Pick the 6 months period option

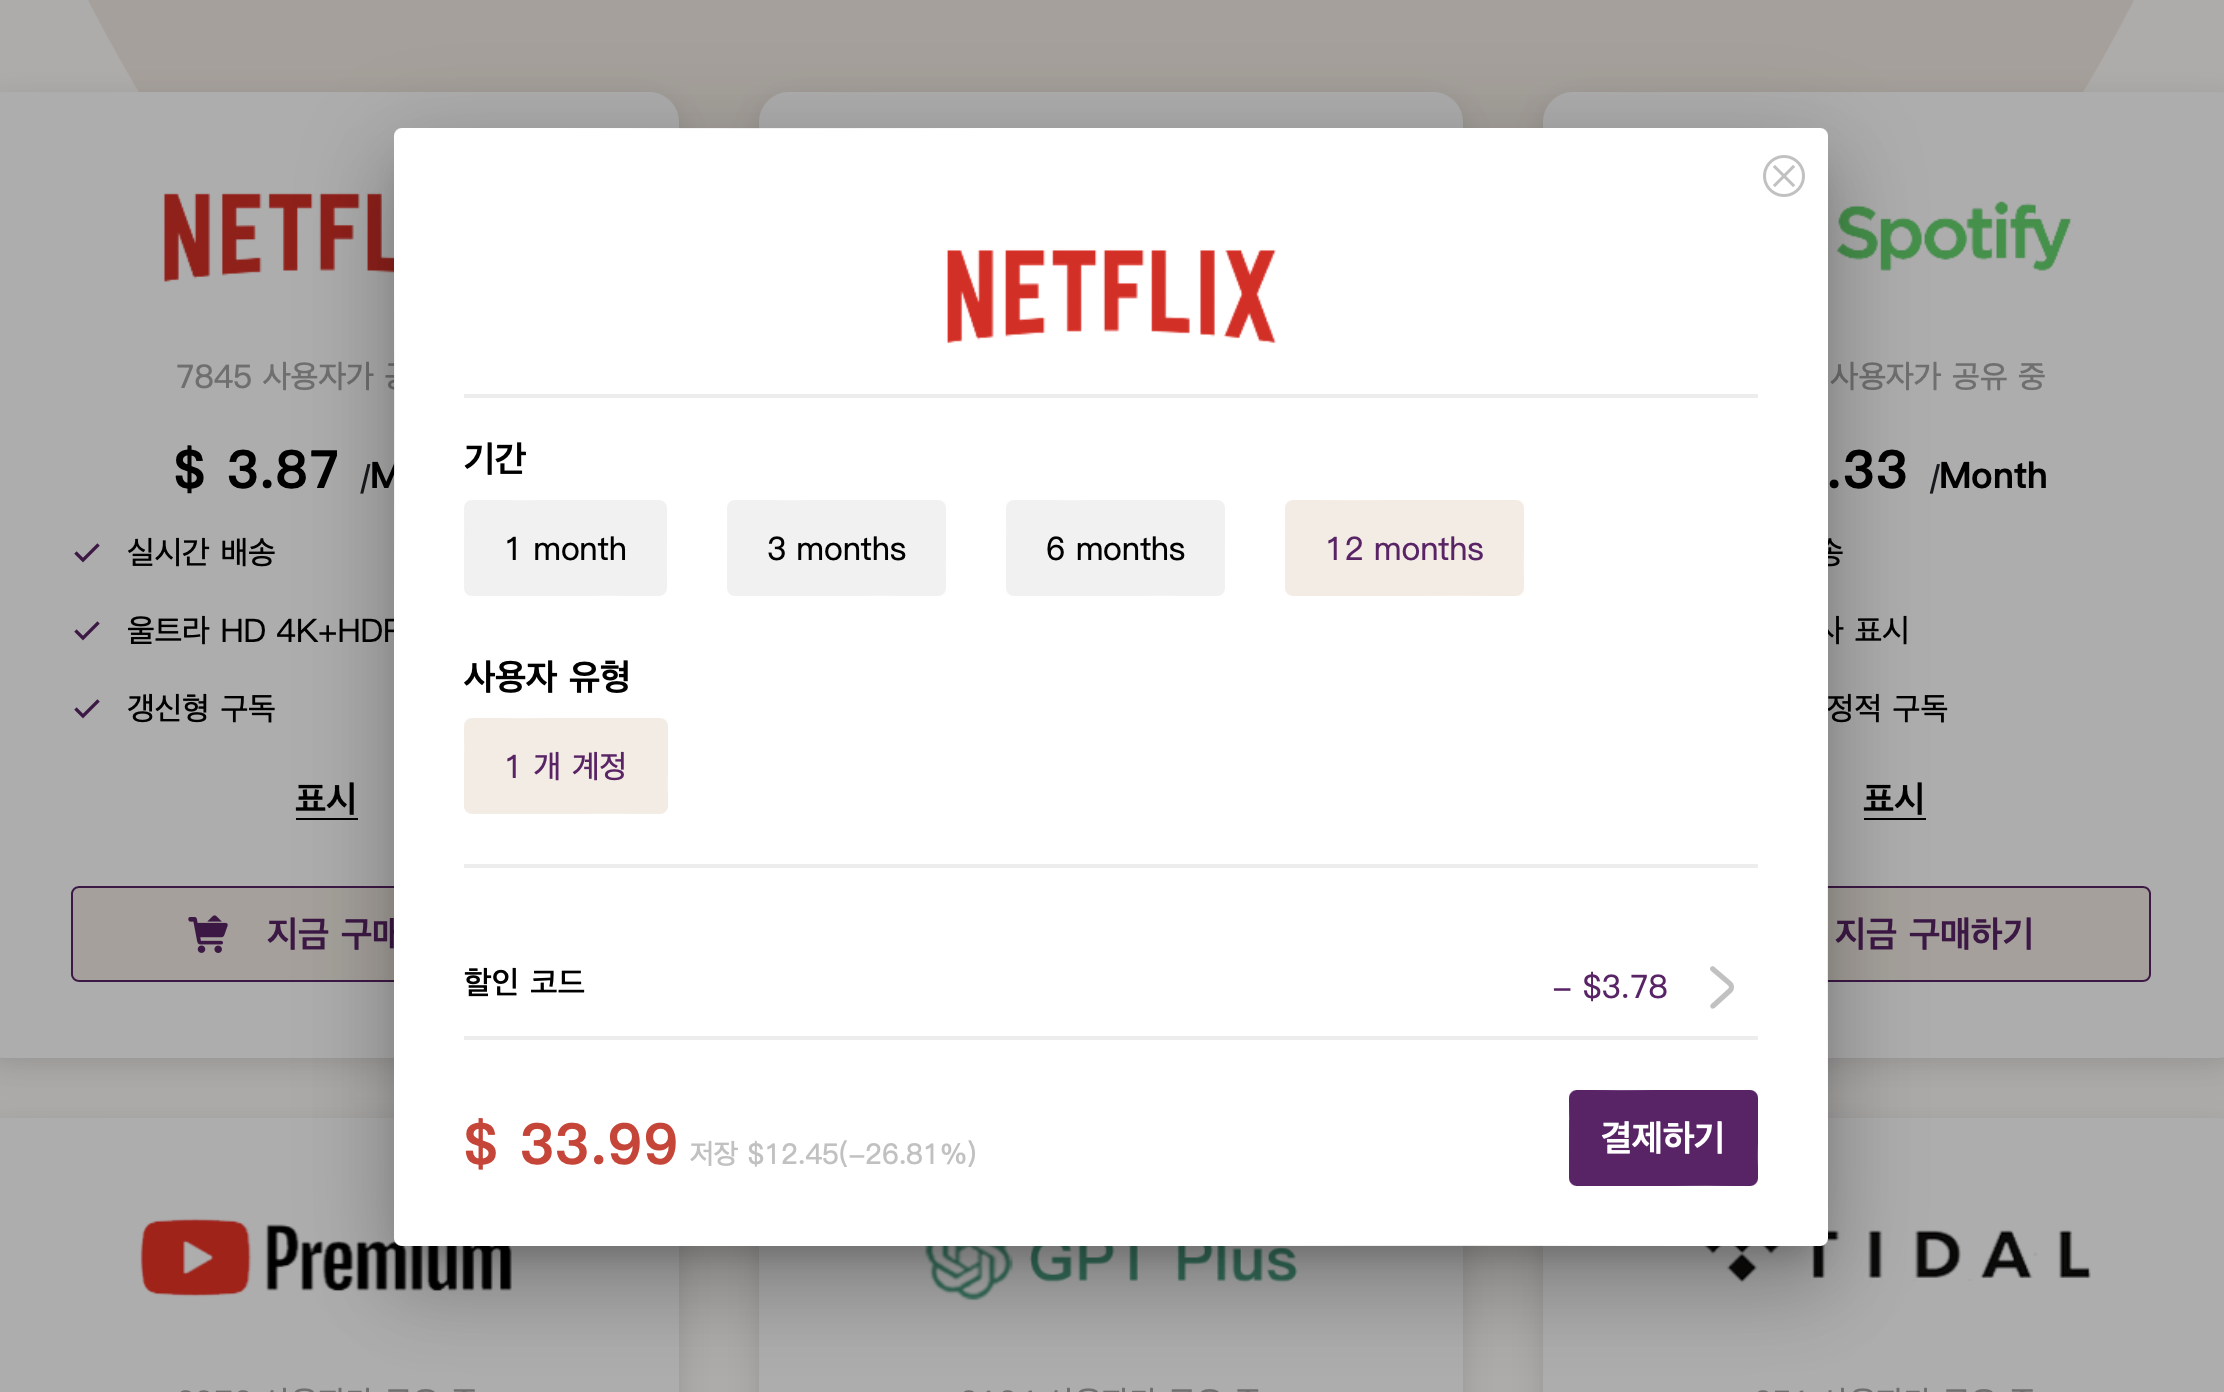click(x=1115, y=548)
